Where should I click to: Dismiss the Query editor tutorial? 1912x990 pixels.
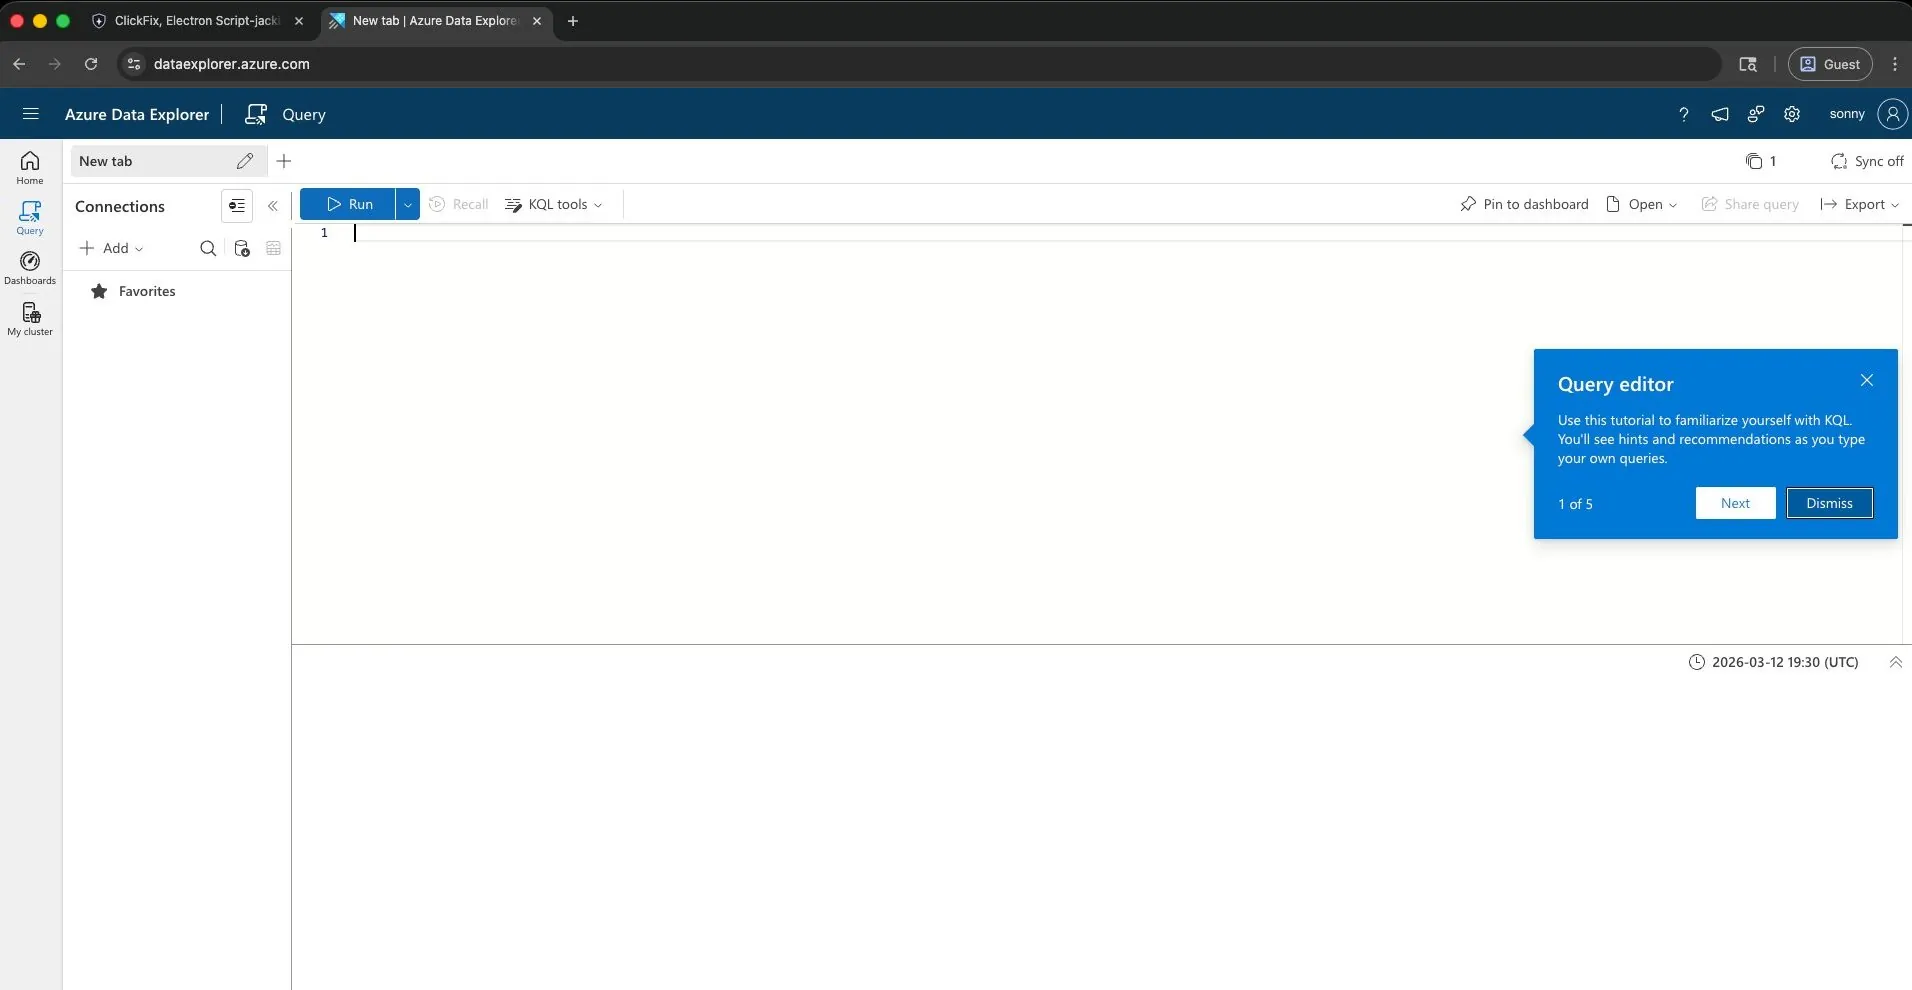pos(1830,503)
